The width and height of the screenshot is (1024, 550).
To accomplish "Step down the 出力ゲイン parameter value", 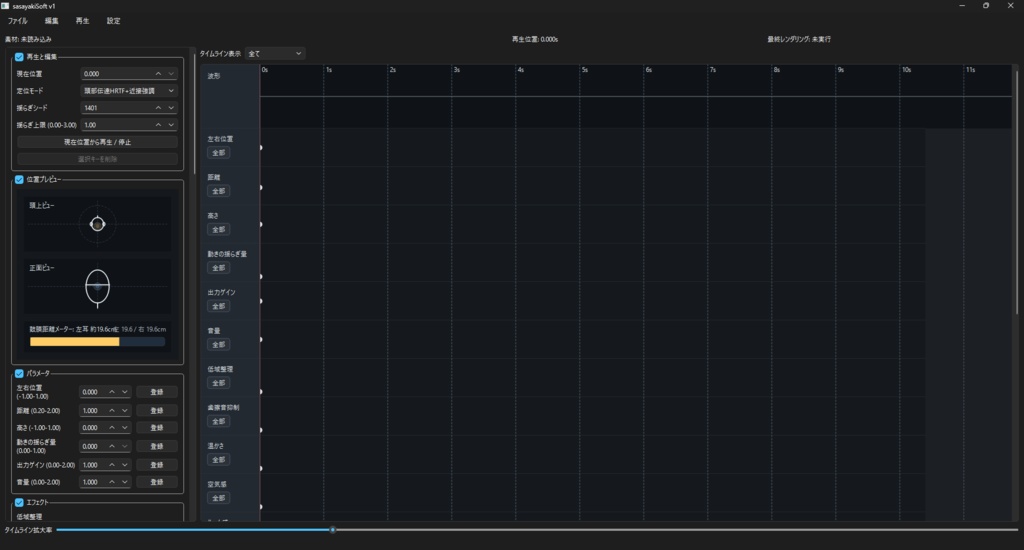I will point(125,465).
